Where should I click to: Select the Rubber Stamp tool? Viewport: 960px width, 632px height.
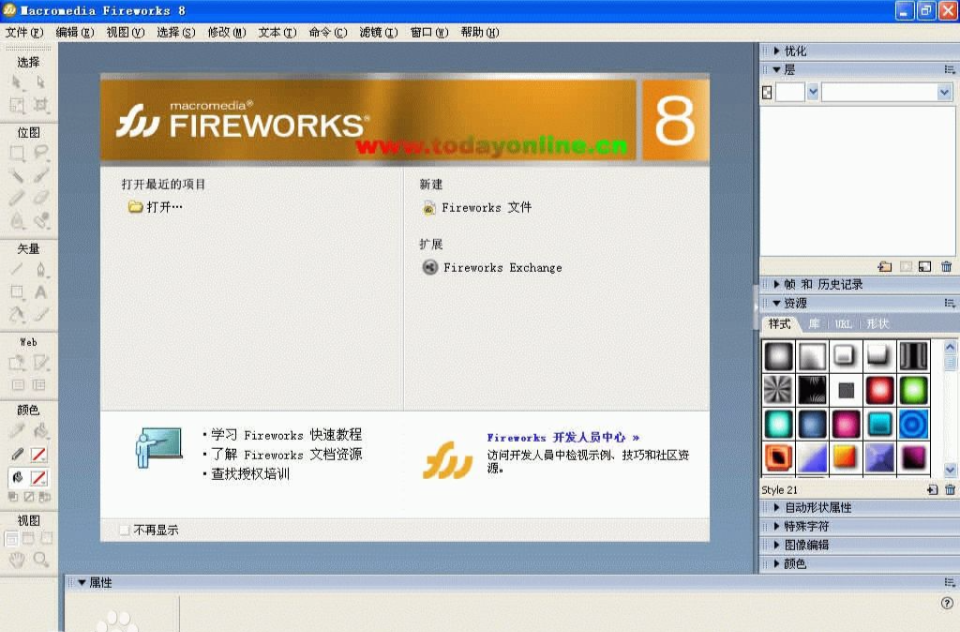click(41, 220)
